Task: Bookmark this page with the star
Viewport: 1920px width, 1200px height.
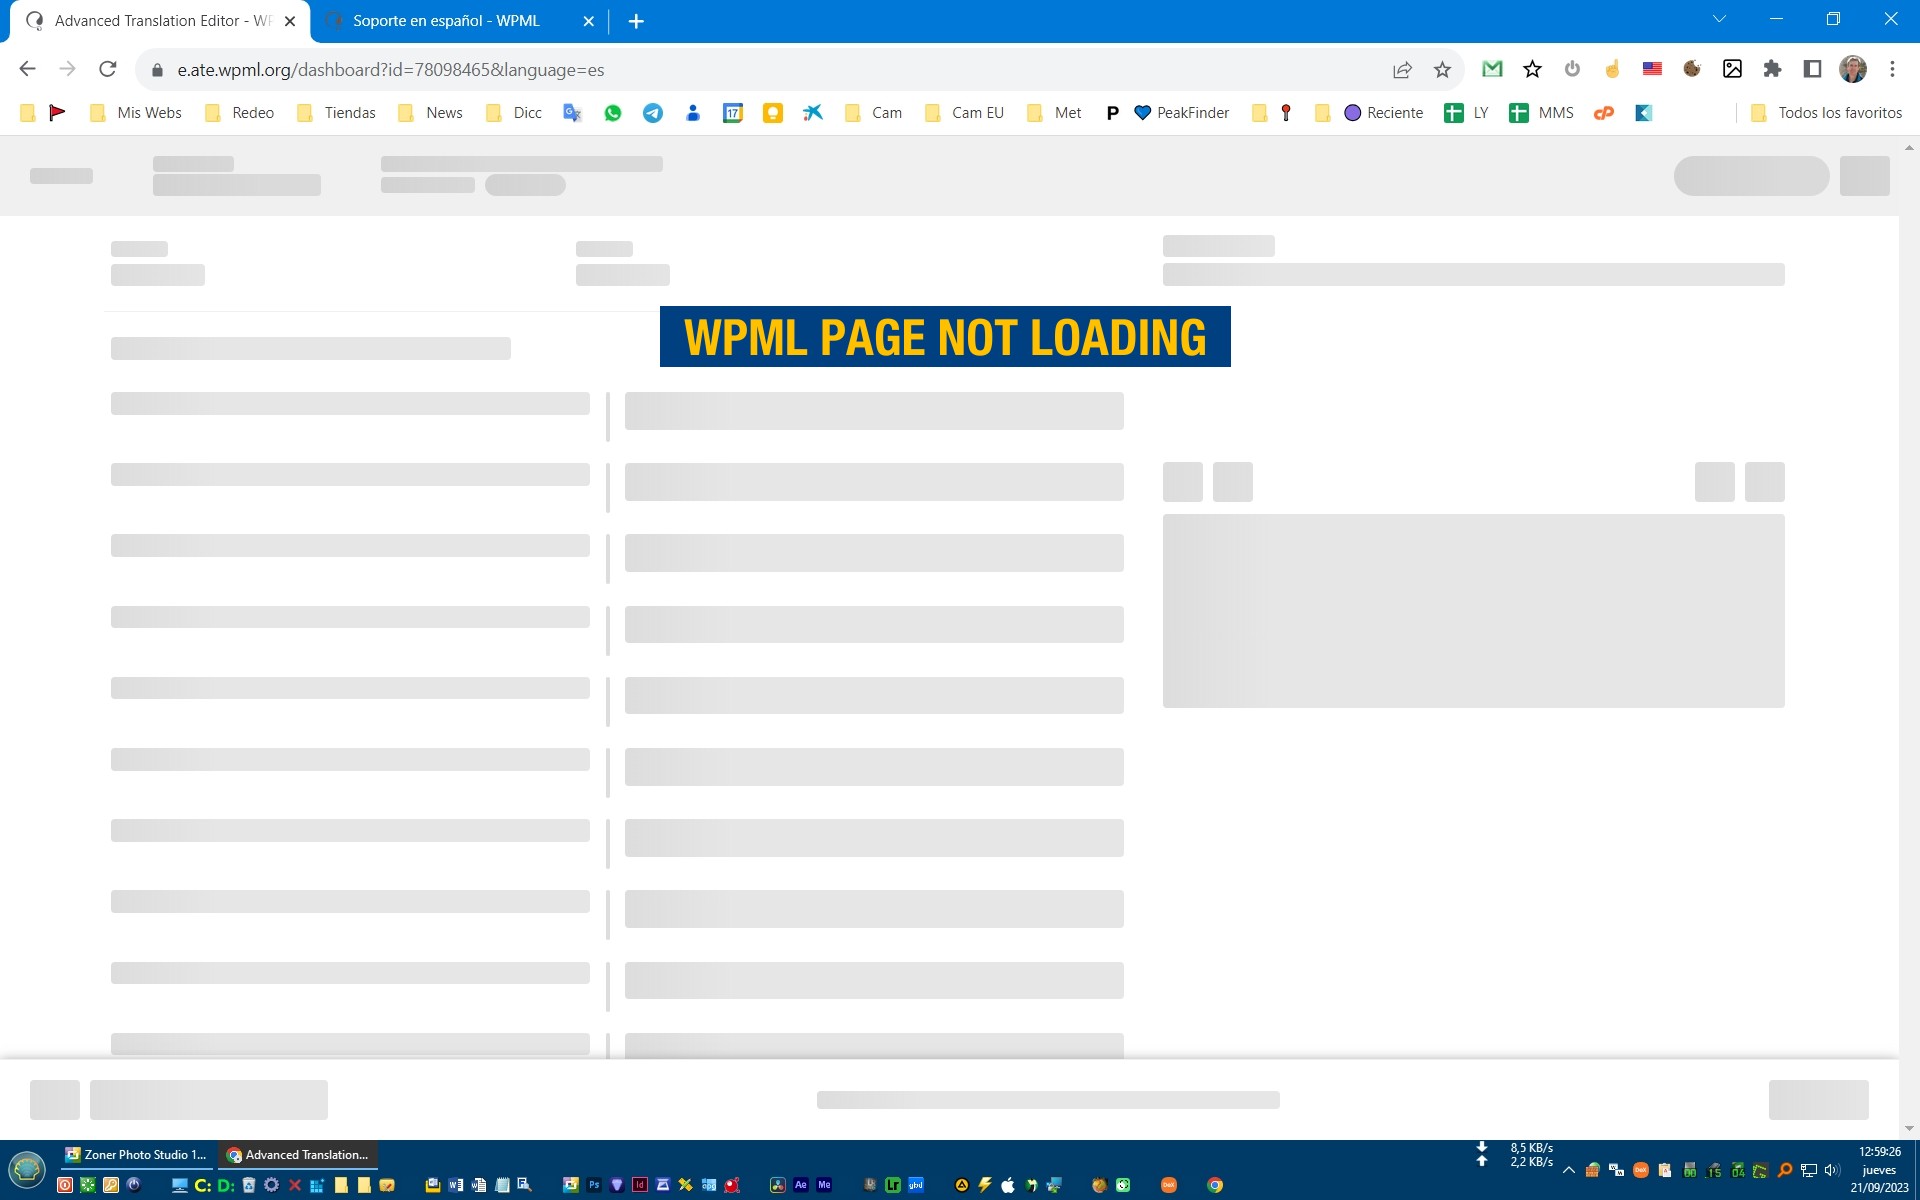Action: (x=1442, y=69)
